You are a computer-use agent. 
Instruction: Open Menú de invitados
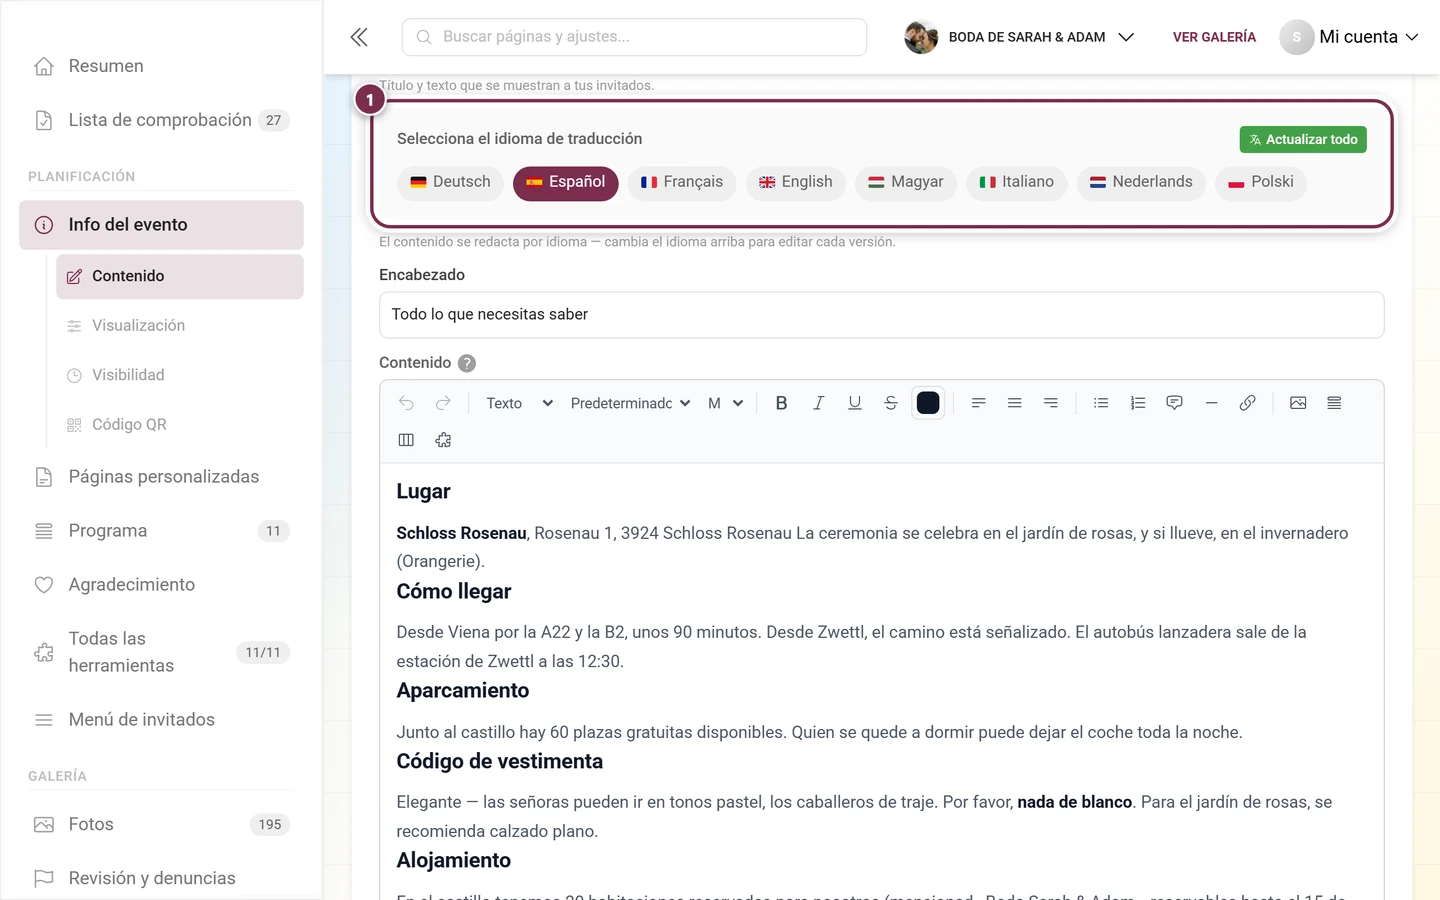(x=161, y=720)
